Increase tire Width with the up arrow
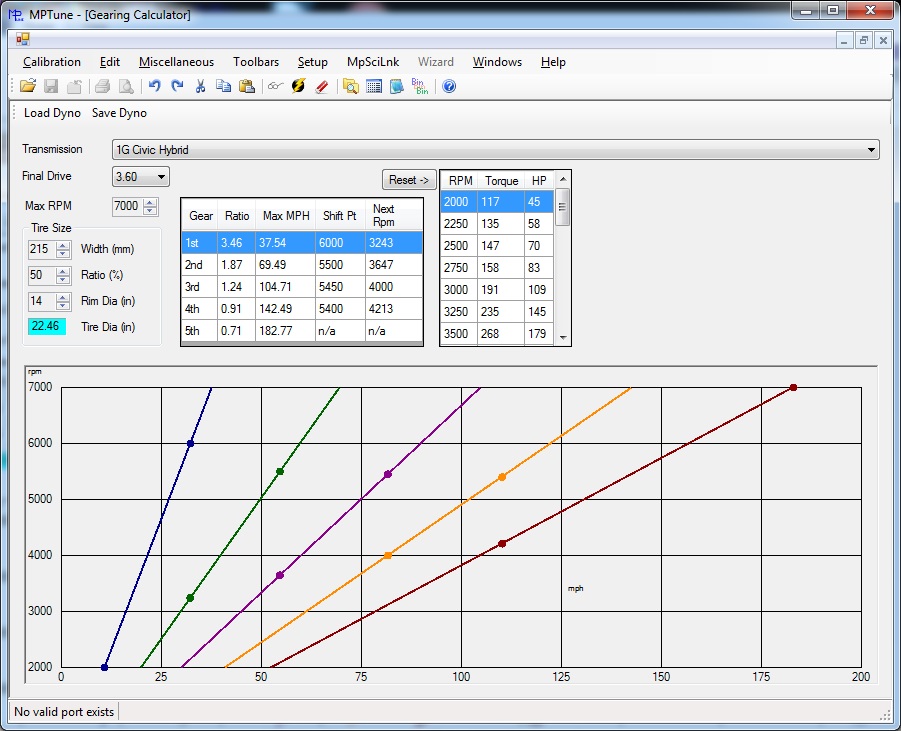This screenshot has width=901, height=731. 63,246
